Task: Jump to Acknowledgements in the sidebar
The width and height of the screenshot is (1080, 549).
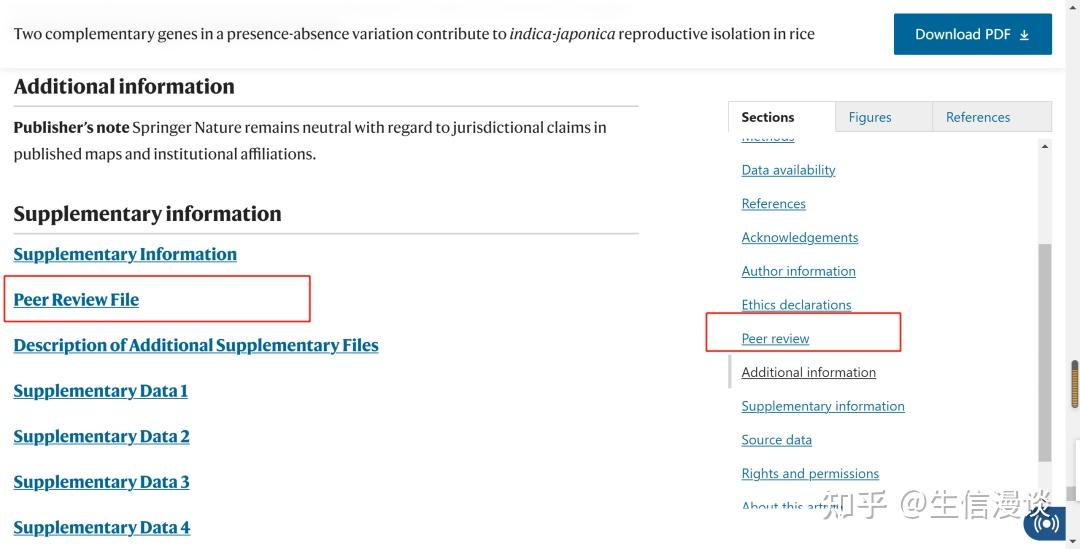Action: (x=799, y=238)
